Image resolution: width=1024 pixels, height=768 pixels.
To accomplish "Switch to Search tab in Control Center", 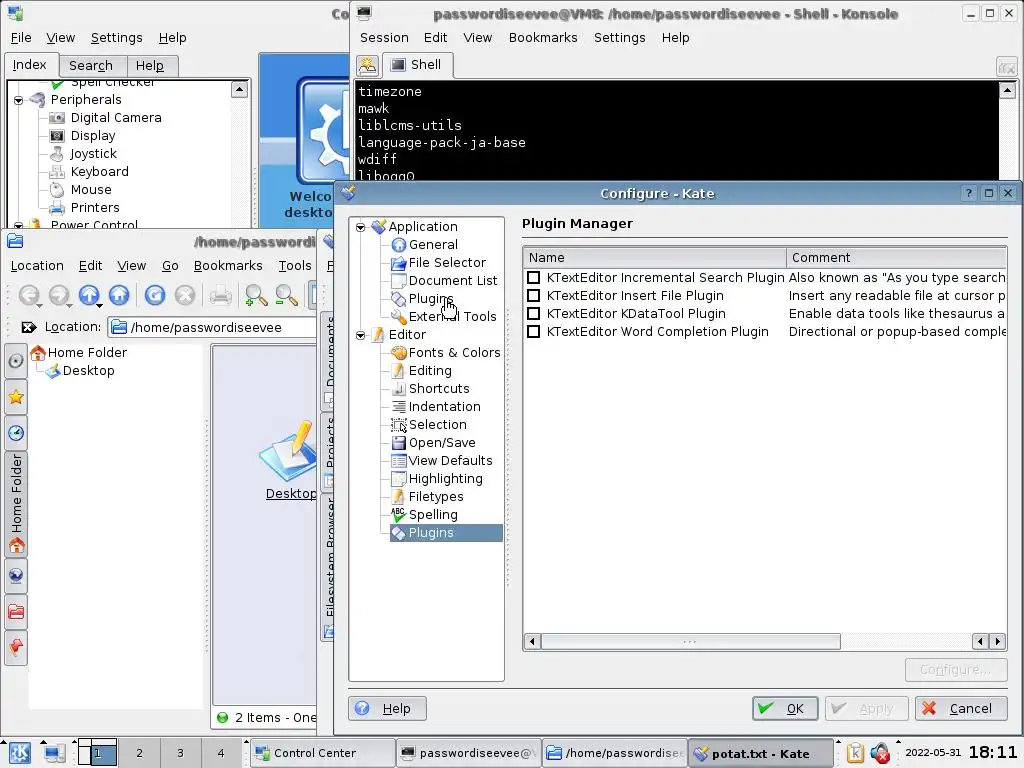I will pyautogui.click(x=91, y=65).
